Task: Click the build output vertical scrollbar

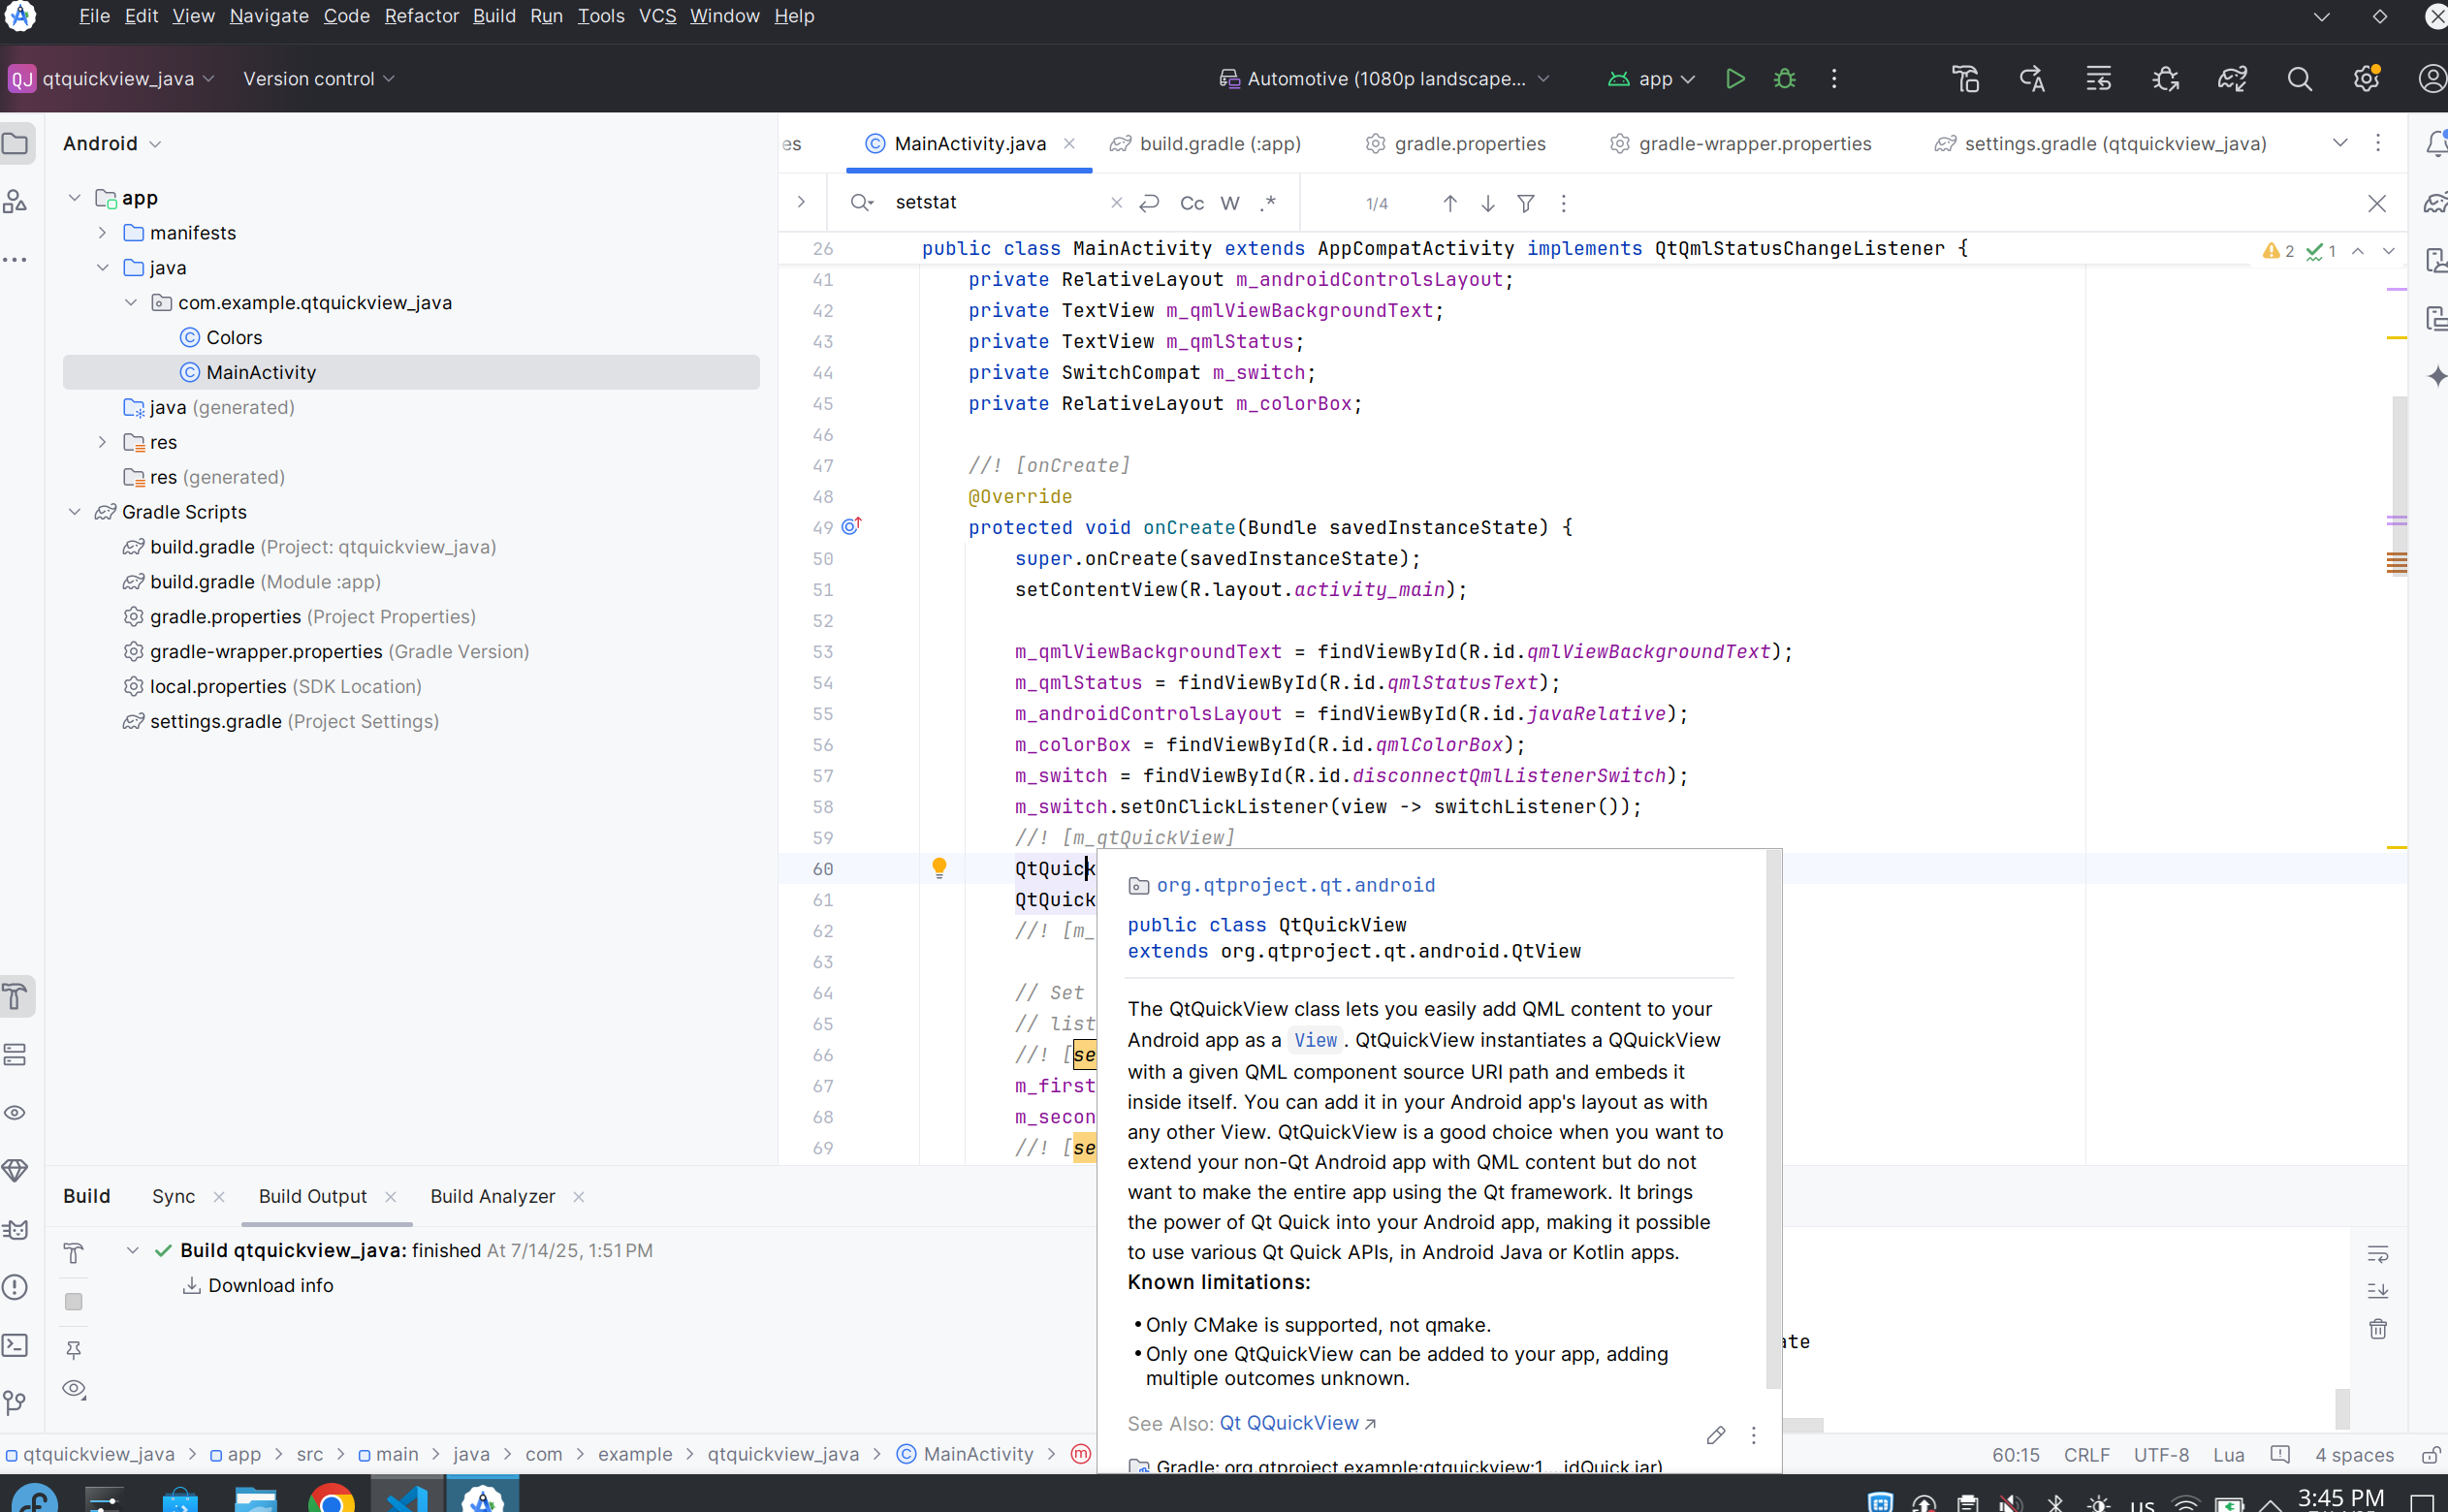Action: [x=2342, y=1409]
